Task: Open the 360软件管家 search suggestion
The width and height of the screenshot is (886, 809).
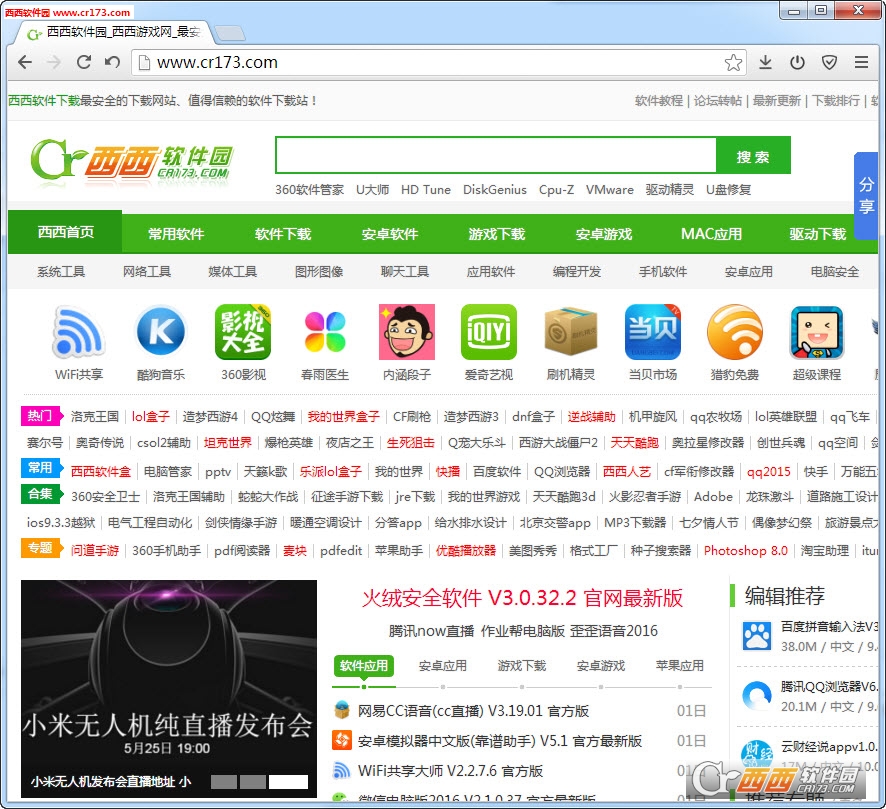Action: (x=309, y=189)
